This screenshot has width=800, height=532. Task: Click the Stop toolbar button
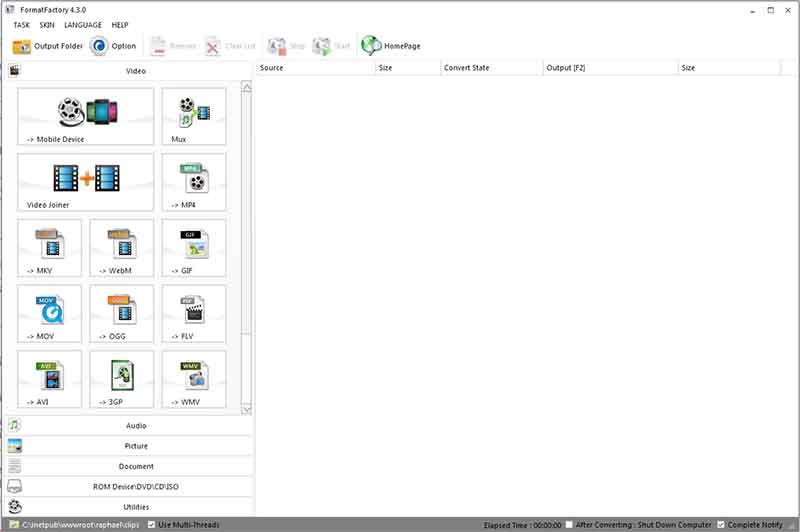point(286,46)
